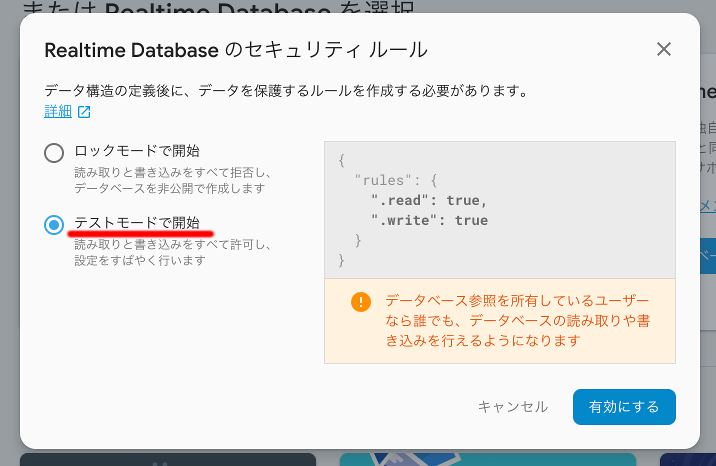Select ロックモードで開始 radio button
Screen dimensions: 716x466
click(x=54, y=152)
